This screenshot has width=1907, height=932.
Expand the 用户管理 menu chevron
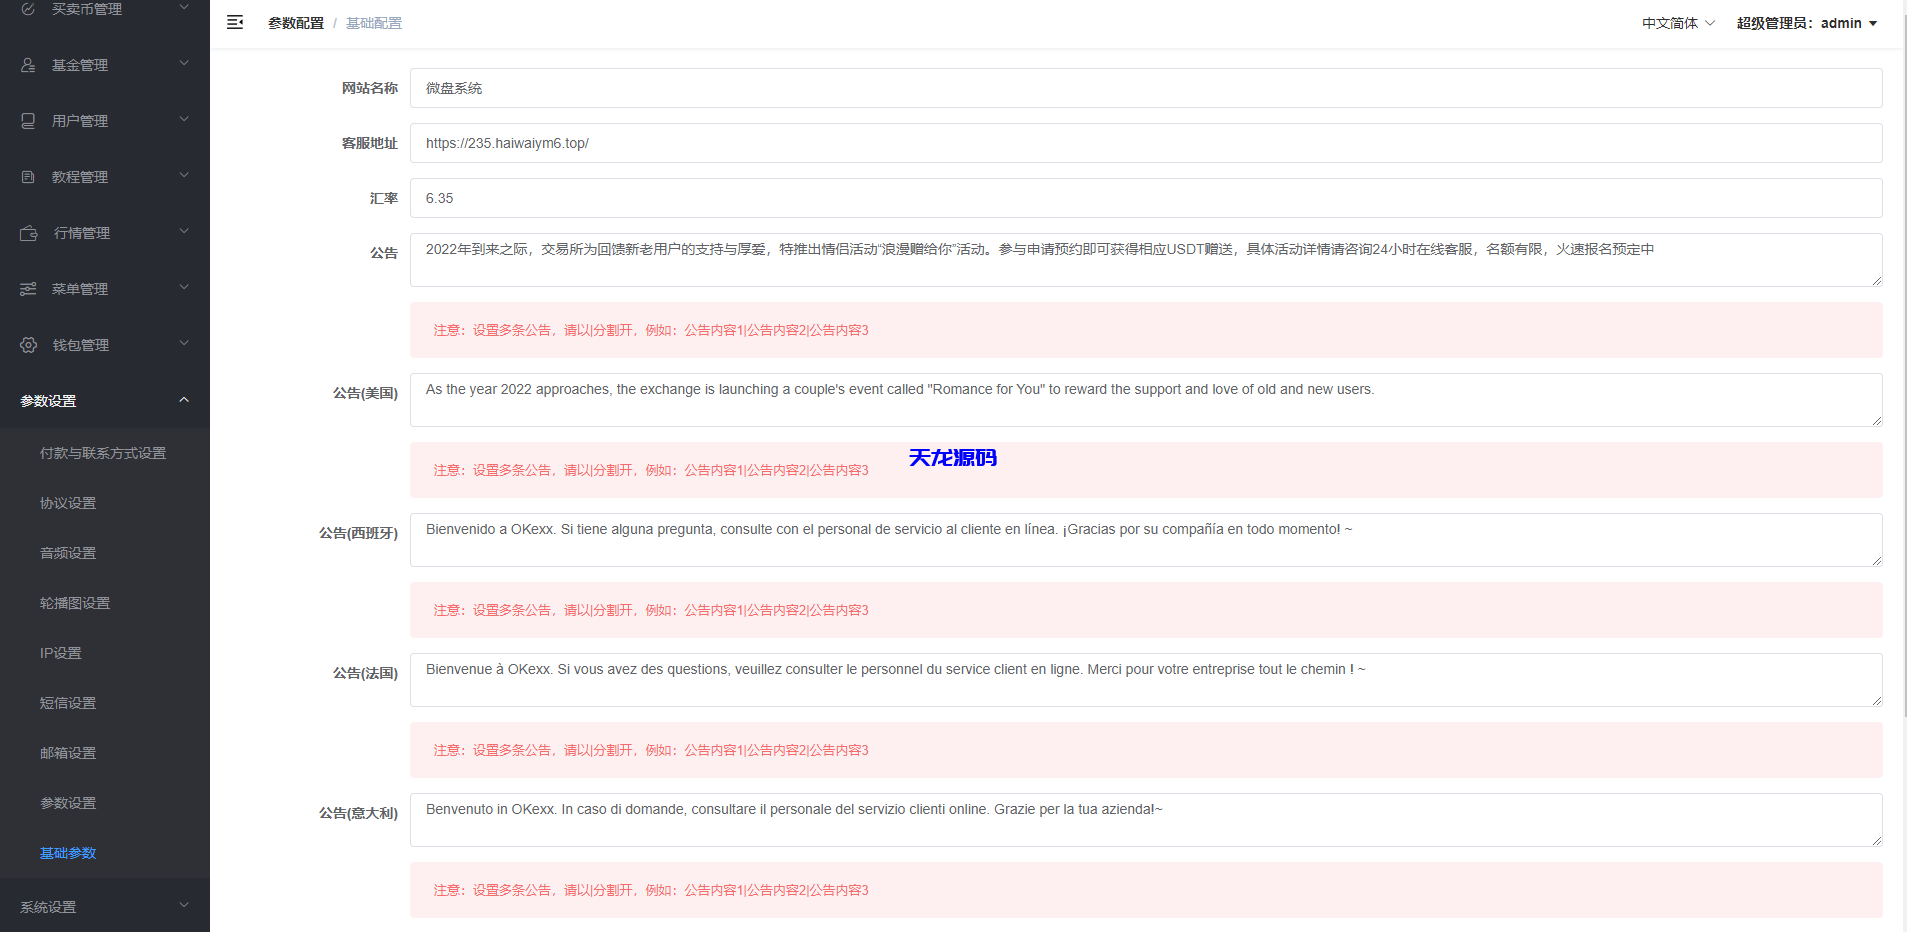pos(184,120)
